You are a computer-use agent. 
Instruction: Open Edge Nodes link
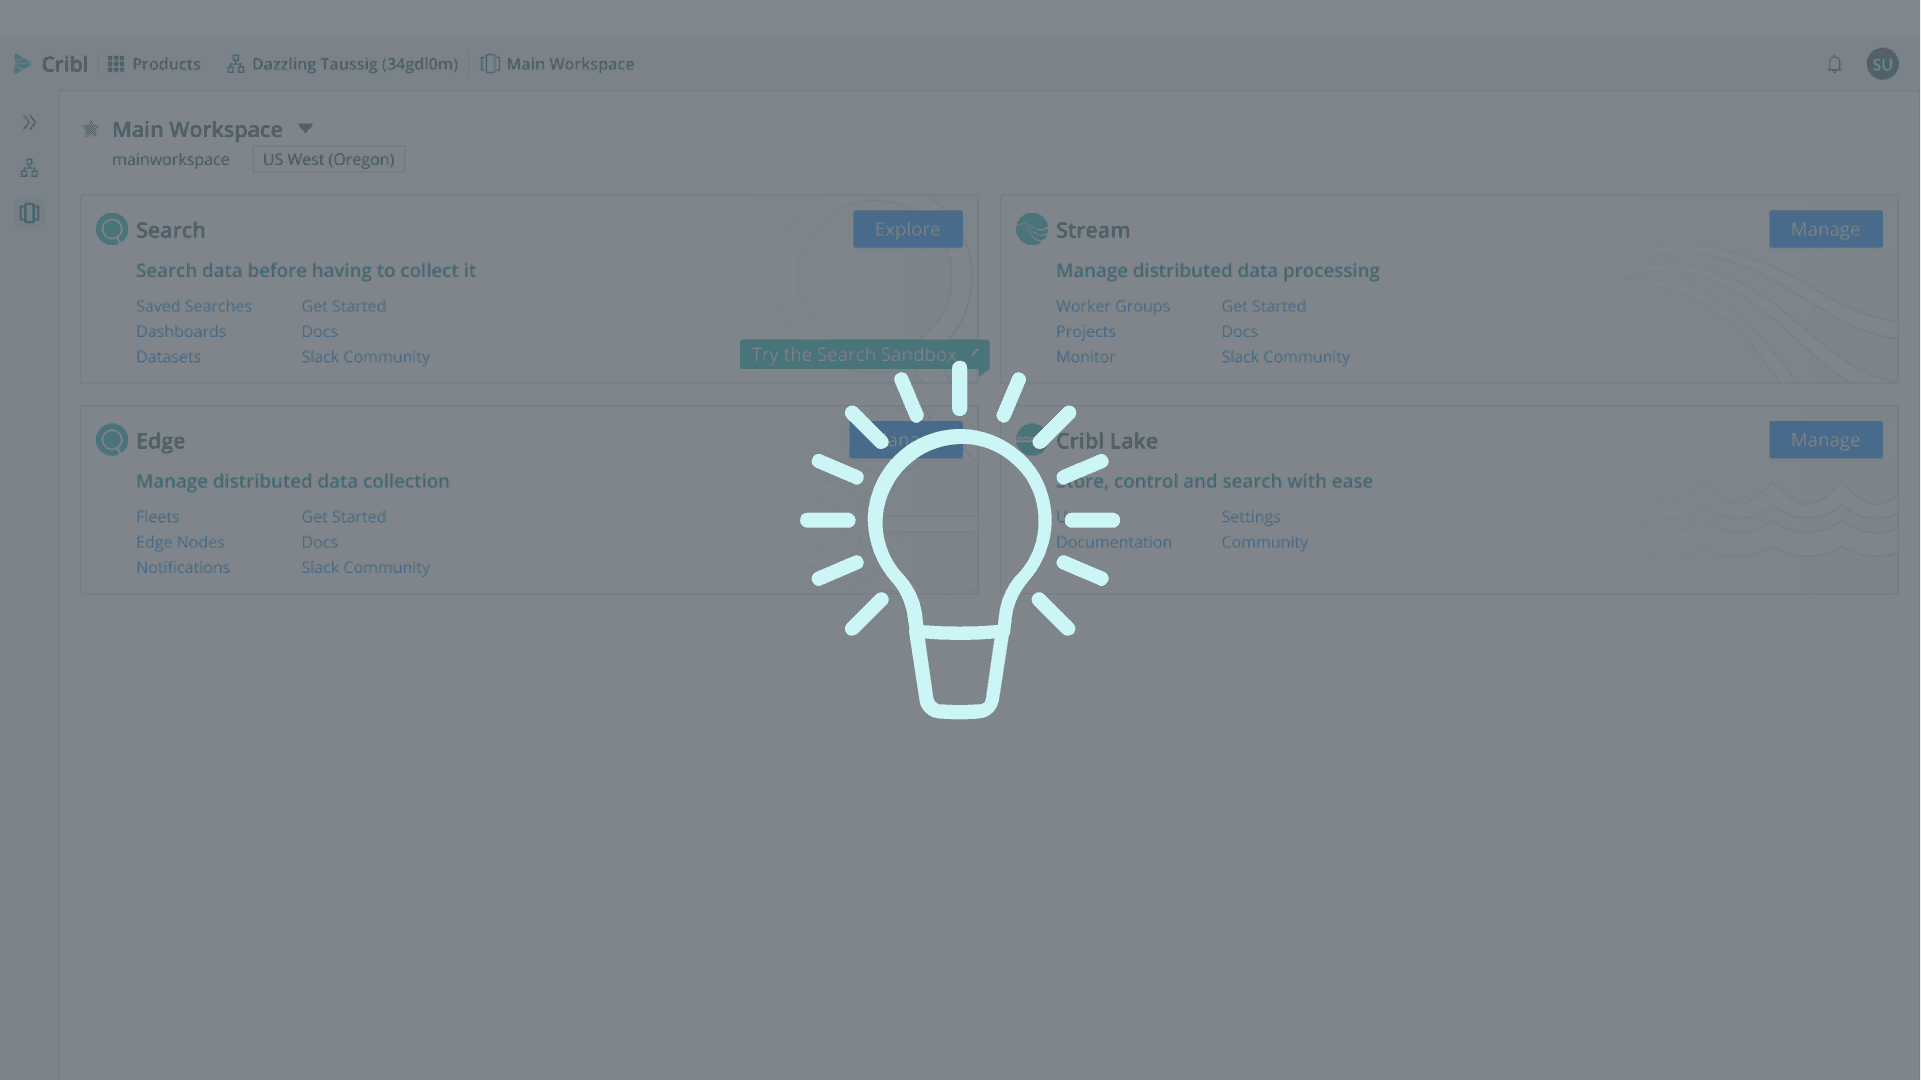[180, 542]
